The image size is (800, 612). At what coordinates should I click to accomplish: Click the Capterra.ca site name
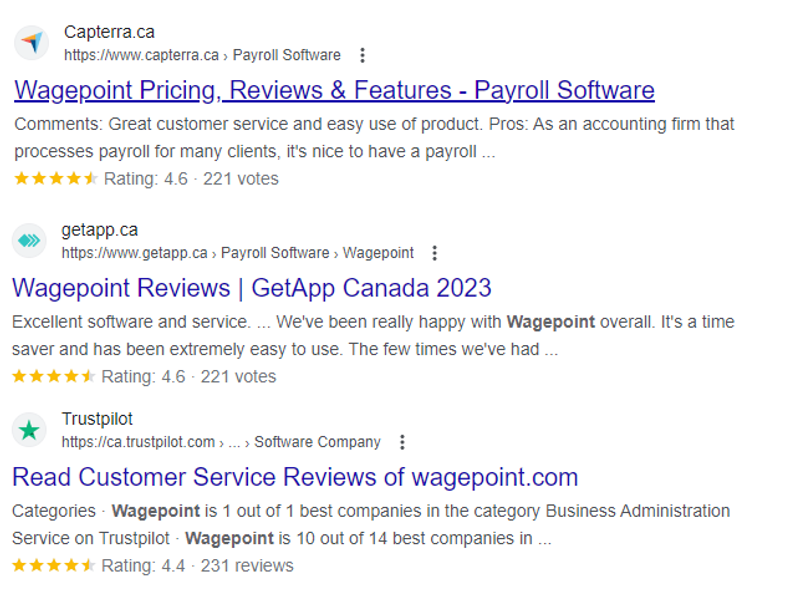[109, 32]
